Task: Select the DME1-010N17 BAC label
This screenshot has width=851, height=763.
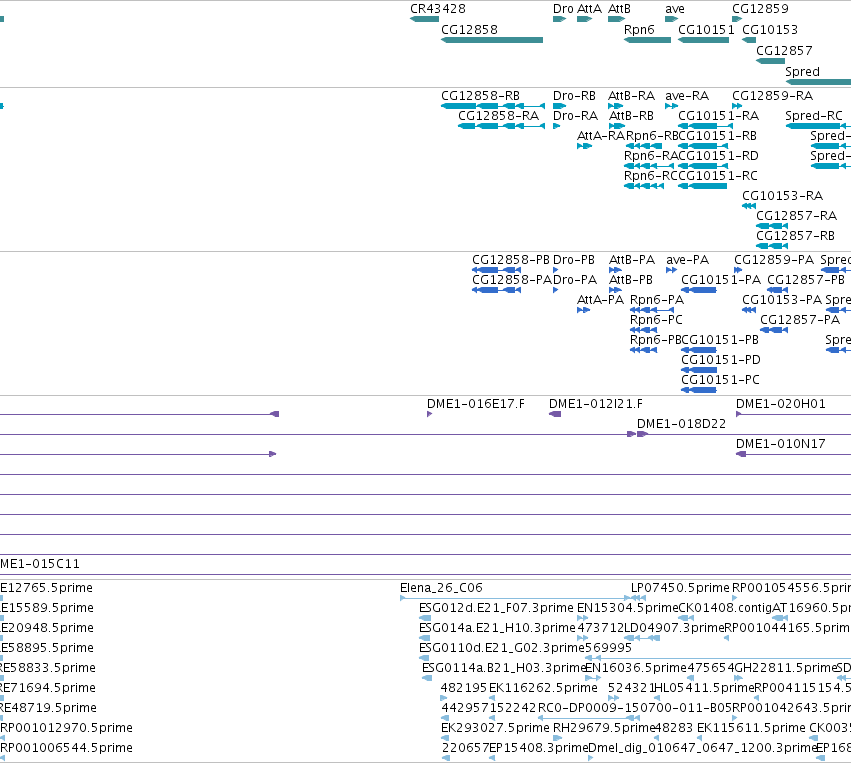Action: coord(780,444)
